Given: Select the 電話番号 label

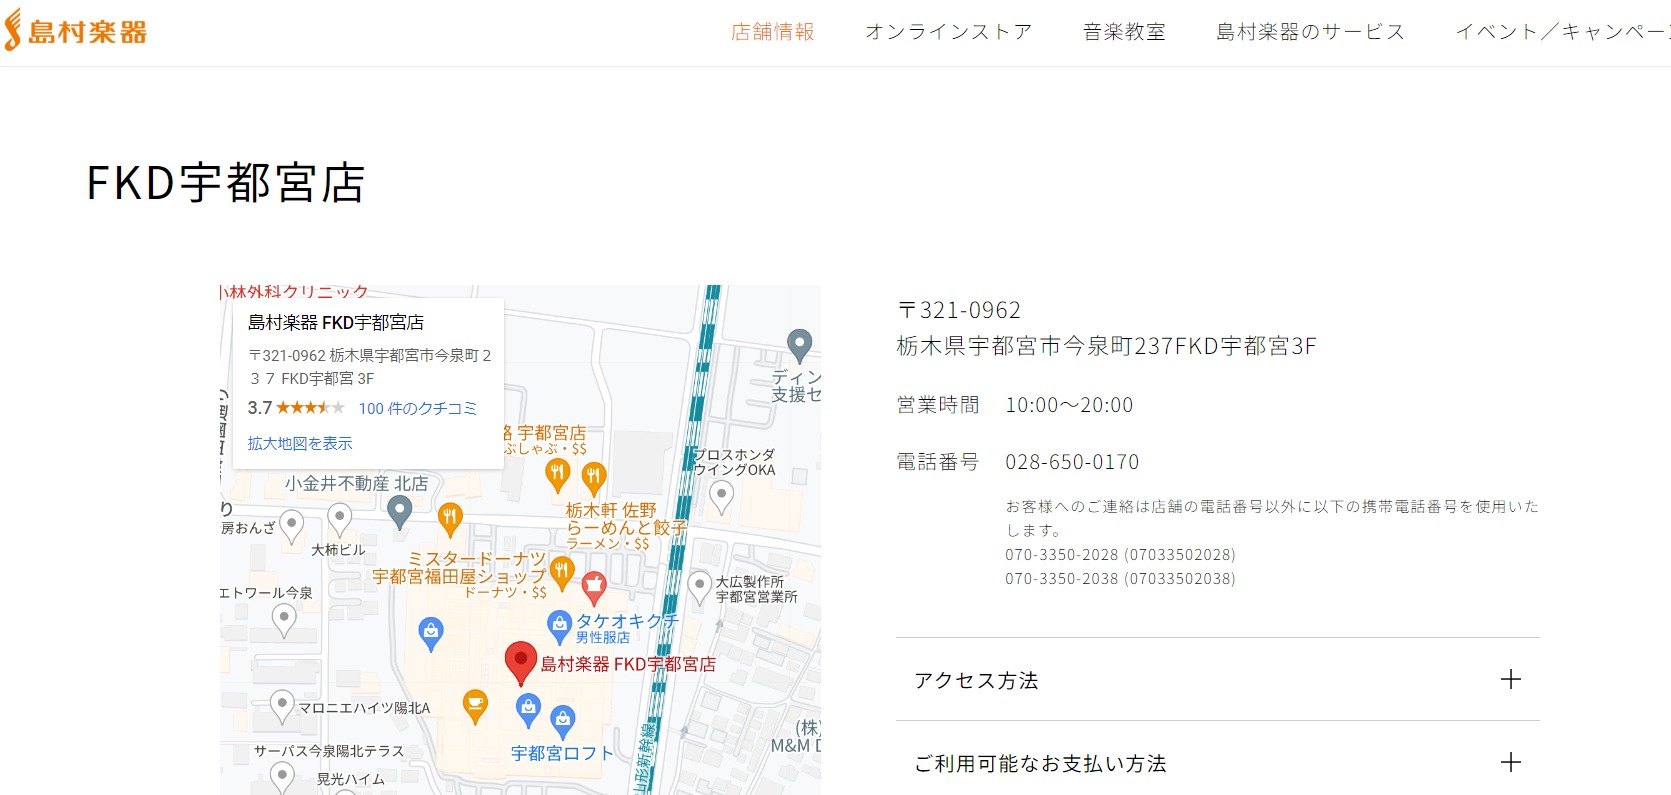Looking at the screenshot, I should pyautogui.click(x=938, y=462).
